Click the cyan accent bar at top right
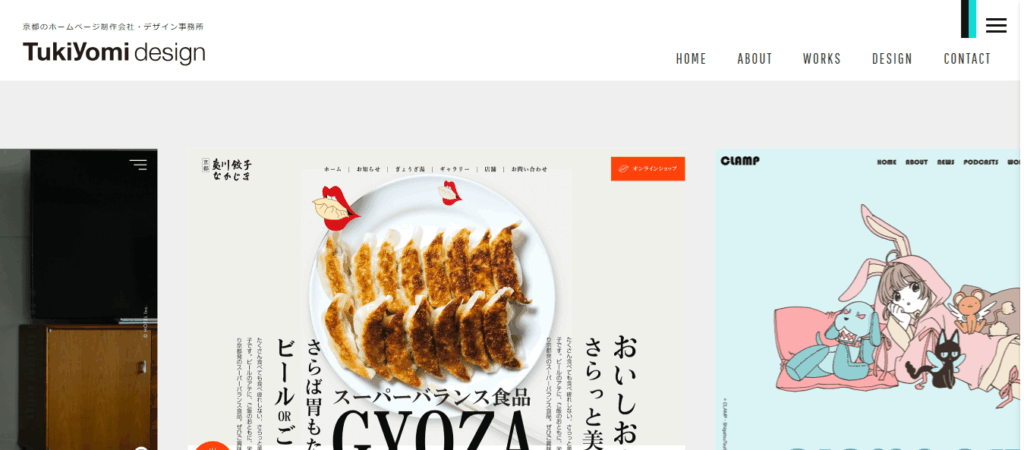Screen dimensions: 1024x450 tap(972, 19)
